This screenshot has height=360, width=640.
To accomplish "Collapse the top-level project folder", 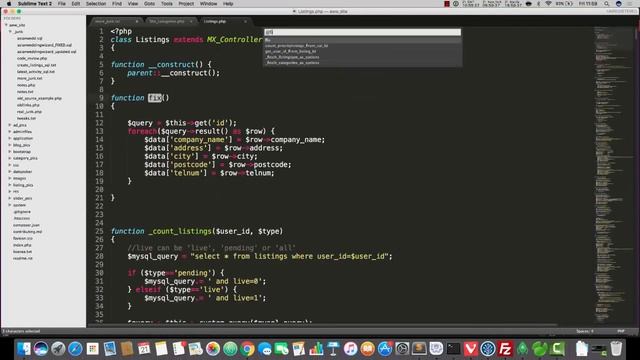I will coord(7,25).
